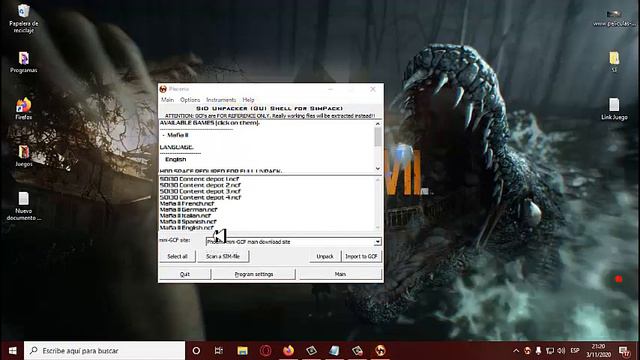The height and width of the screenshot is (360, 640).
Task: Click the info panel scroll-down arrow
Action: click(378, 169)
